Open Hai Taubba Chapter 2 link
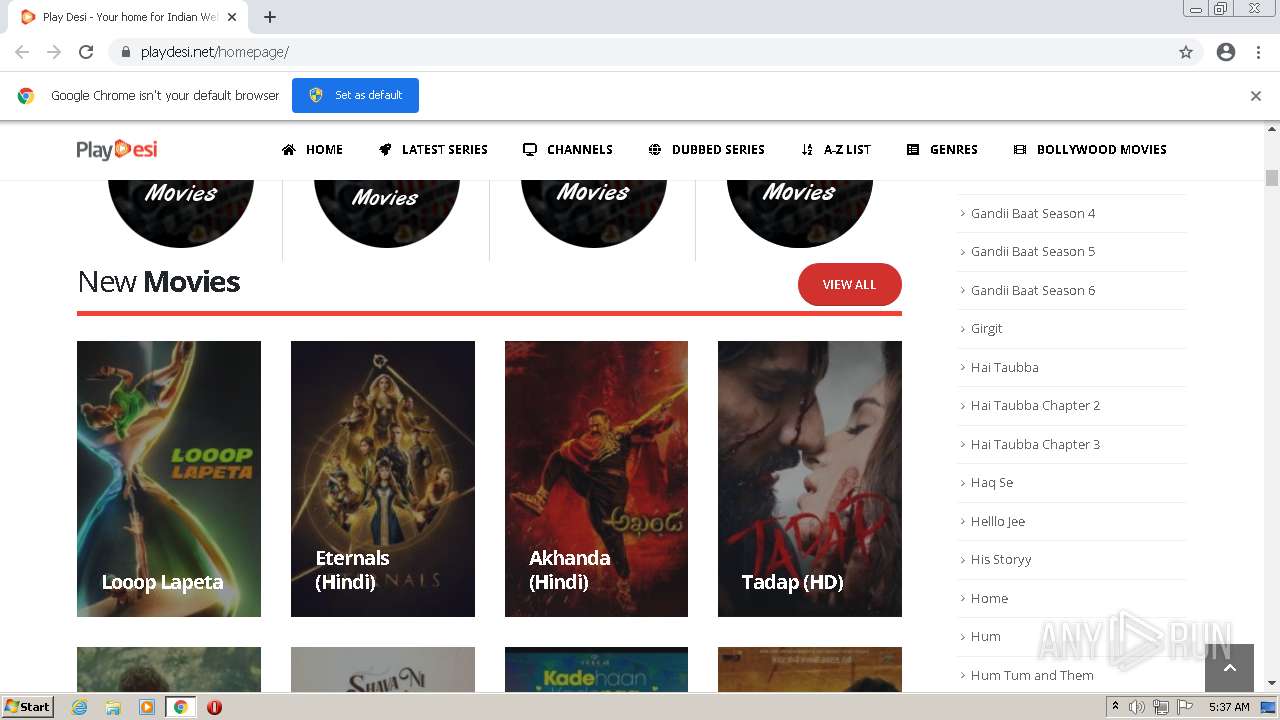 tap(1035, 405)
